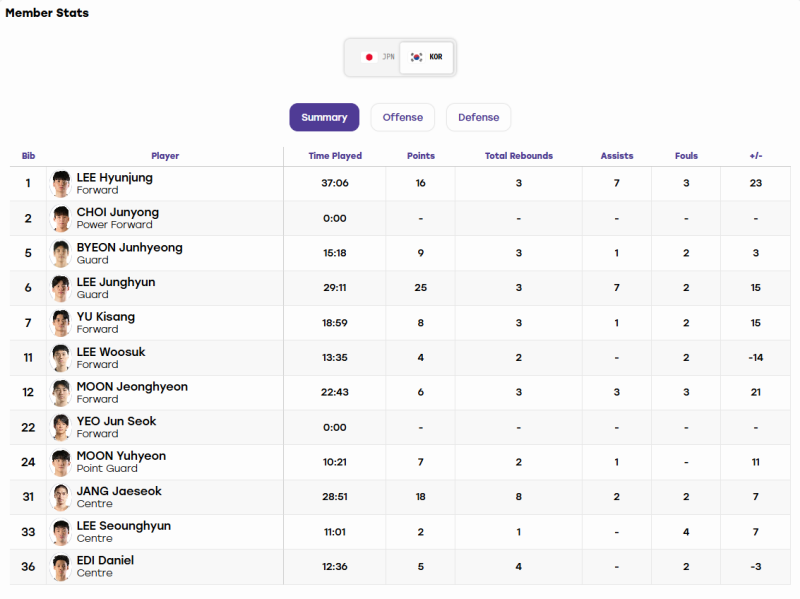Image resolution: width=800 pixels, height=599 pixels.
Task: Click the Bib column header
Action: point(29,156)
